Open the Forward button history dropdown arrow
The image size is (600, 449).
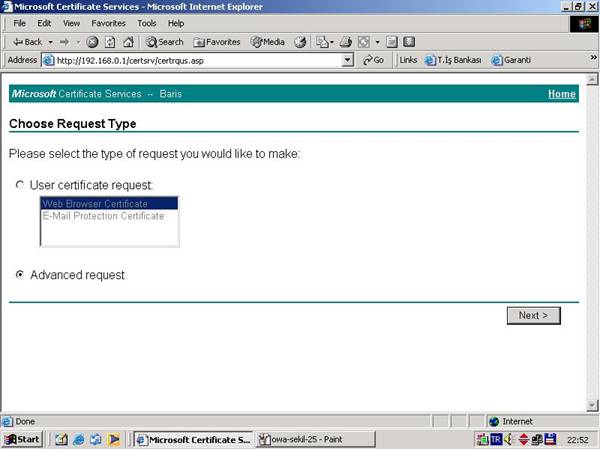(x=78, y=42)
